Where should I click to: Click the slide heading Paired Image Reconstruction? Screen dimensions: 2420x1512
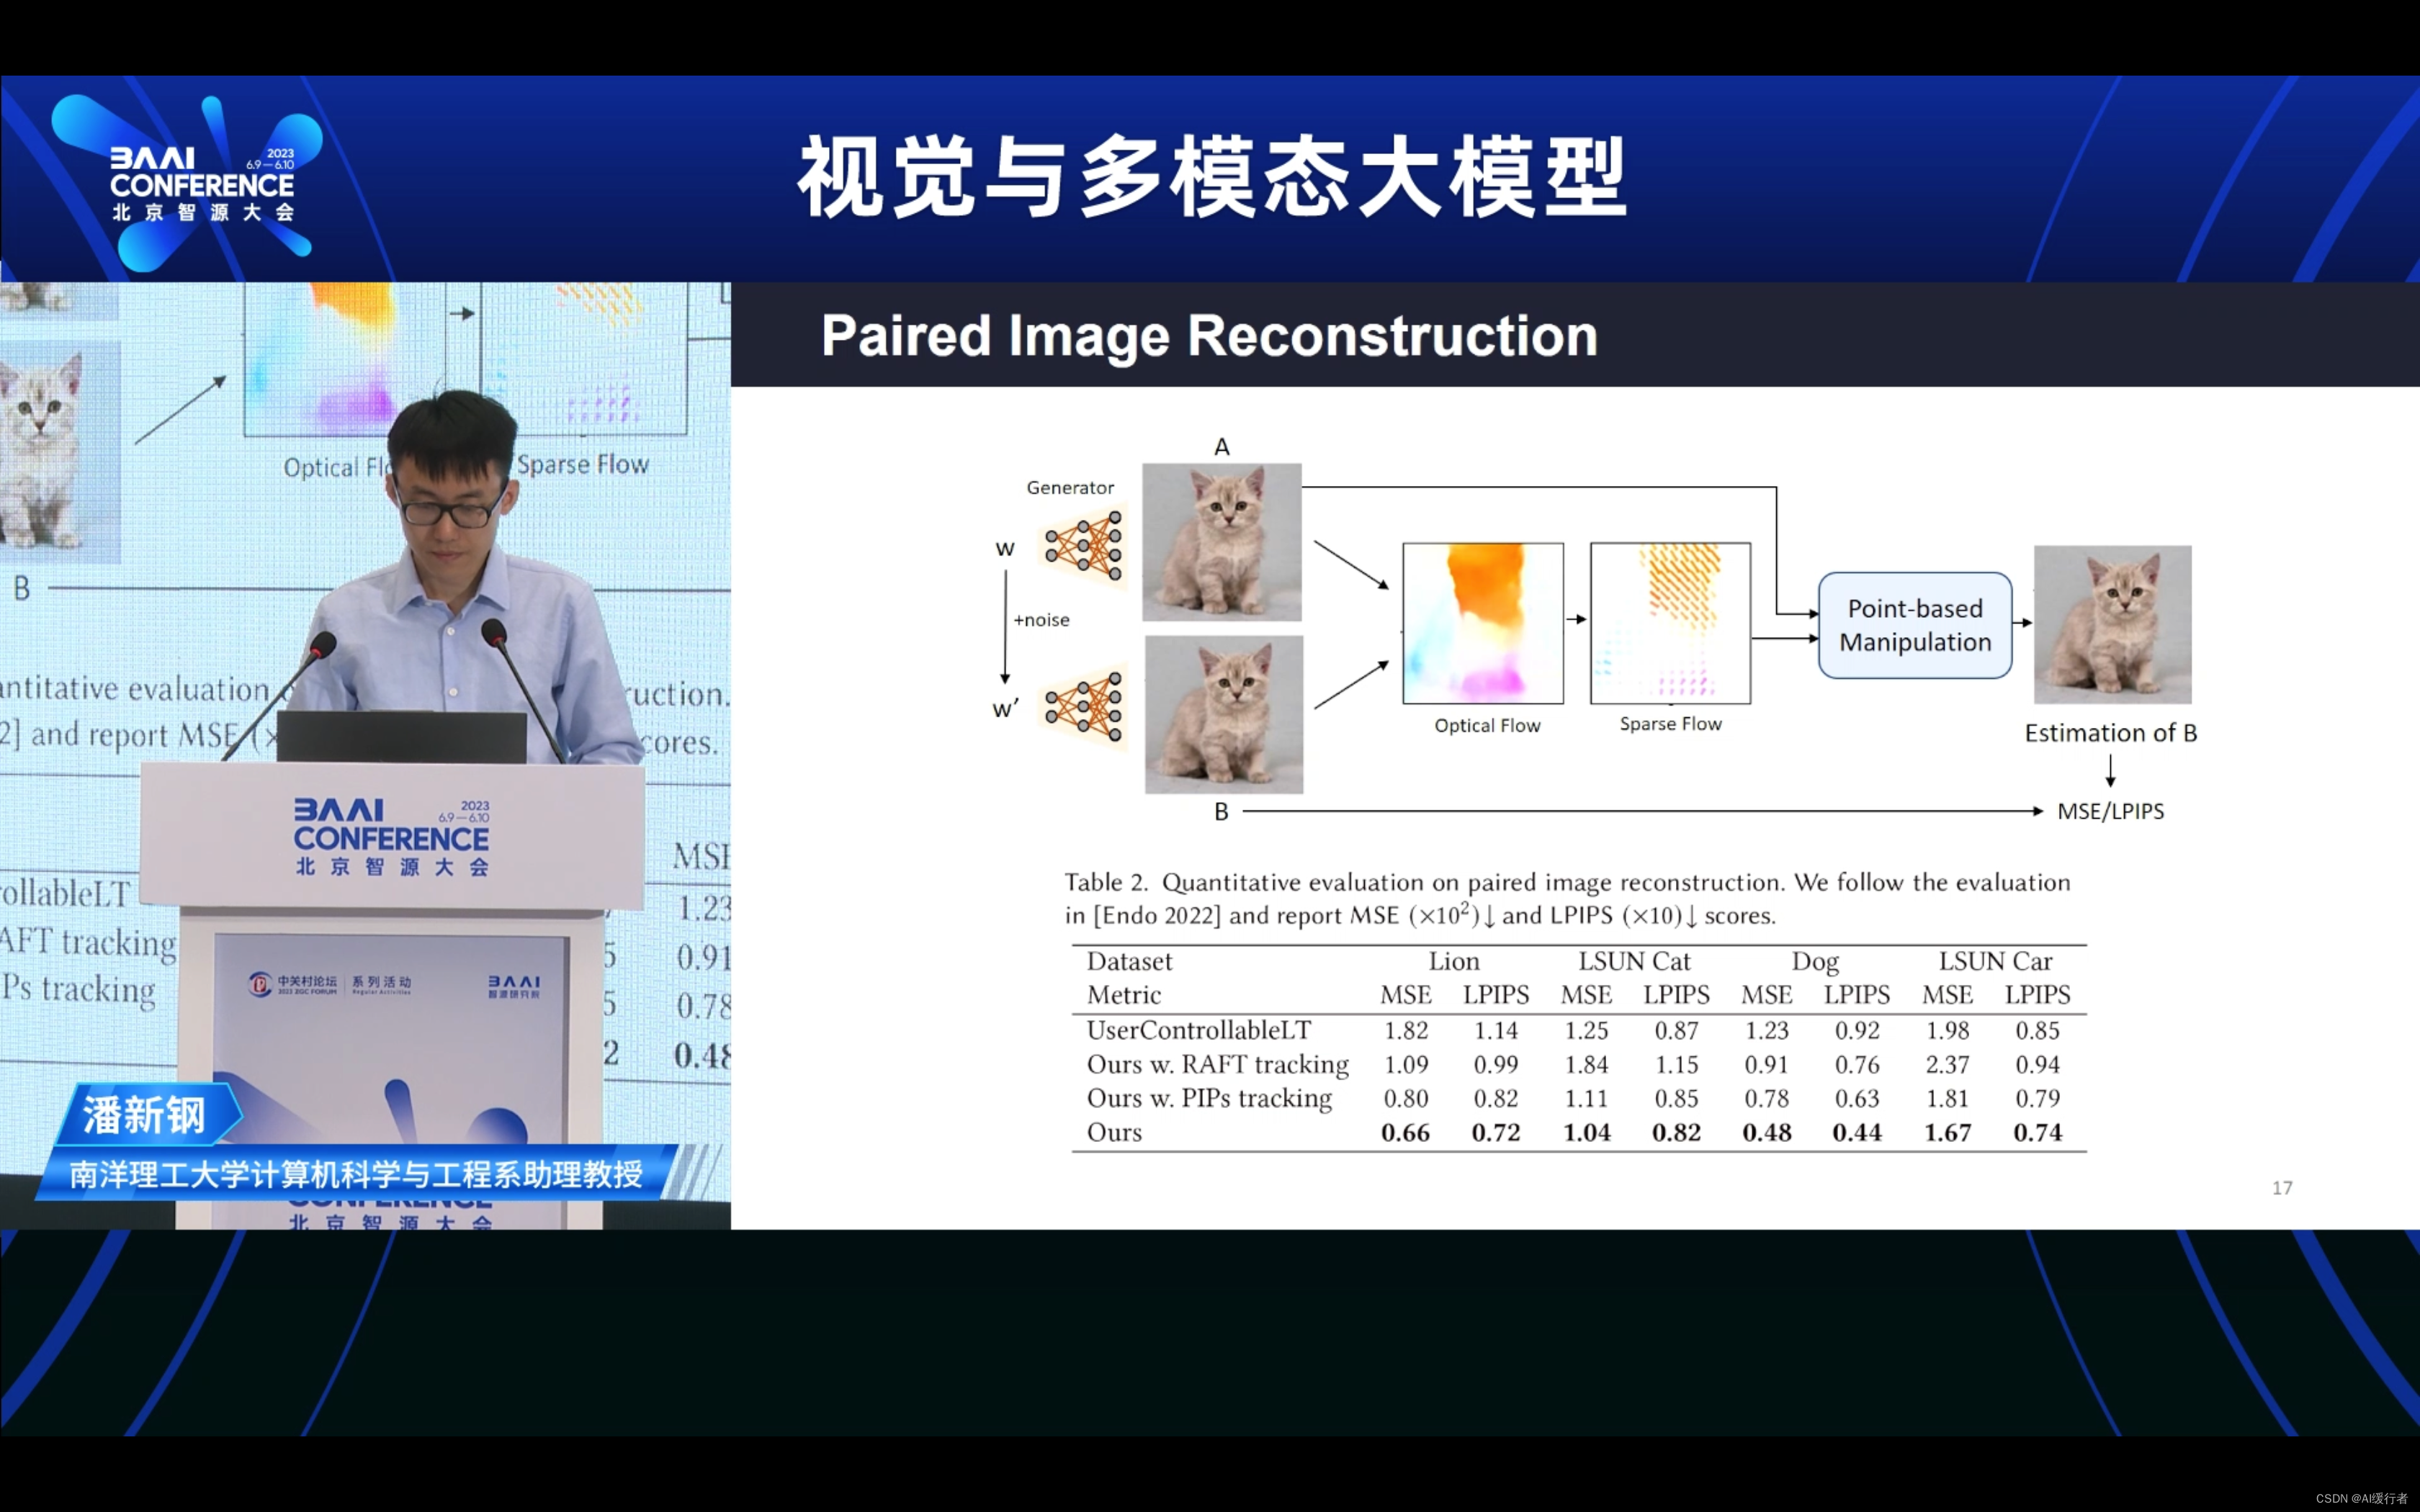[x=1209, y=336]
